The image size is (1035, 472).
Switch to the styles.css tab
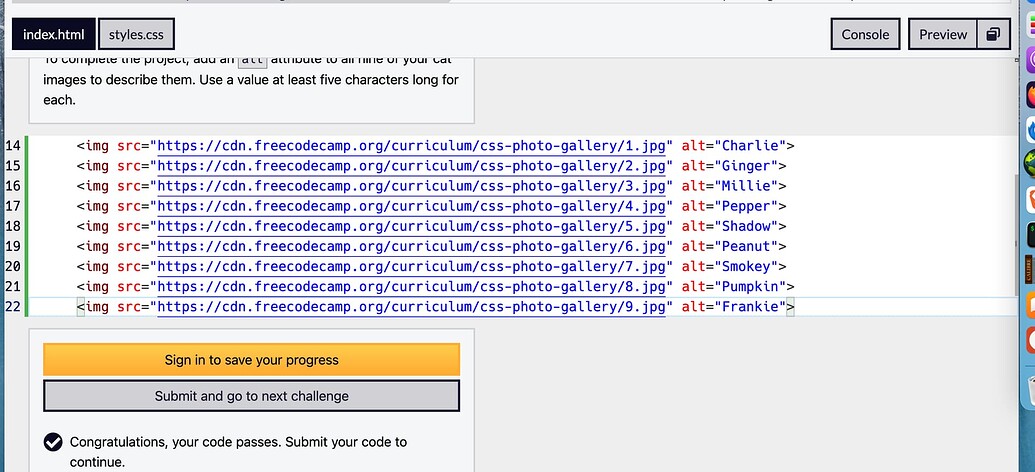pos(136,34)
